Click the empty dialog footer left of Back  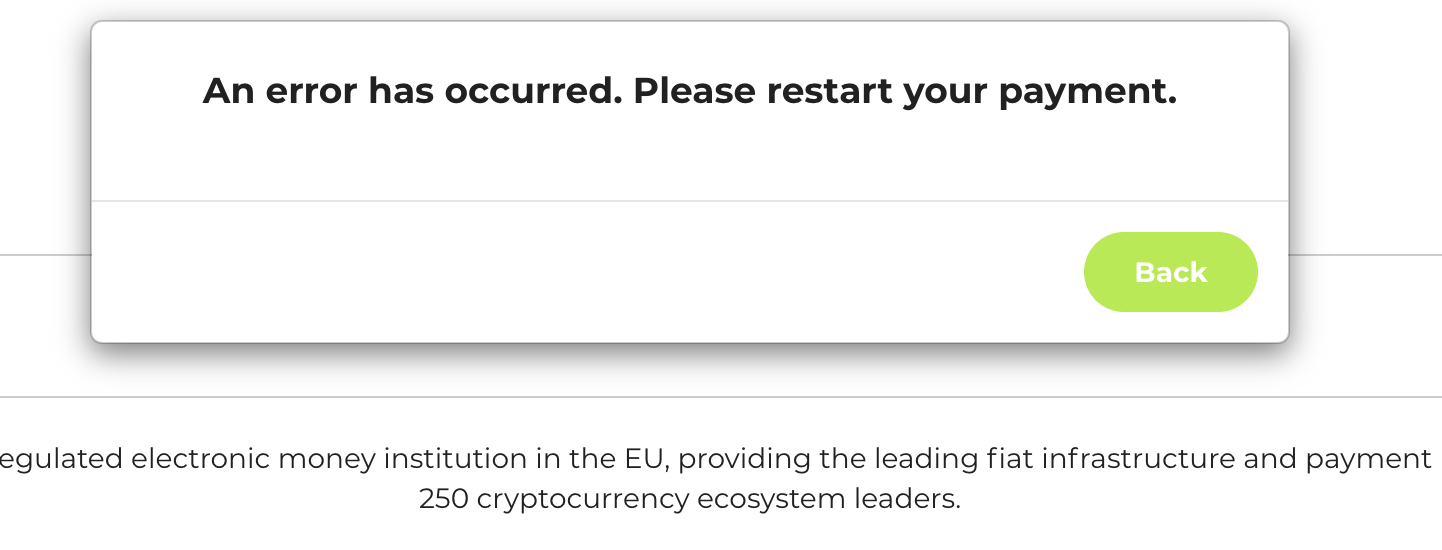580,272
